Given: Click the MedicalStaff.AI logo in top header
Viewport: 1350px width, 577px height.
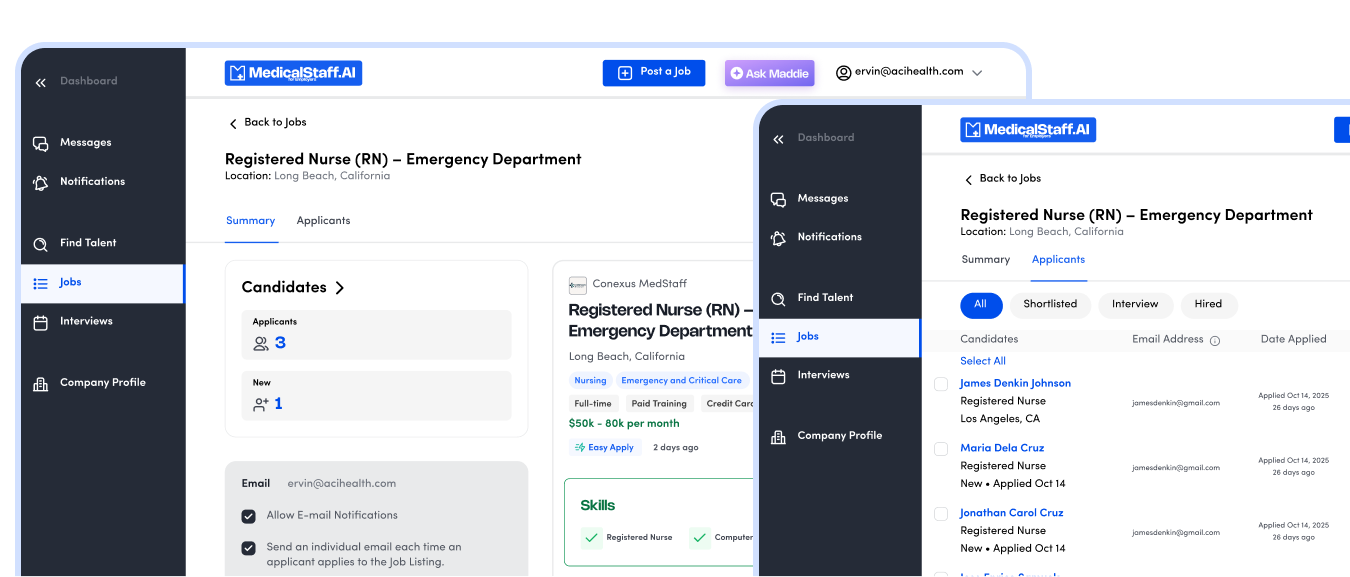Looking at the screenshot, I should [x=293, y=73].
